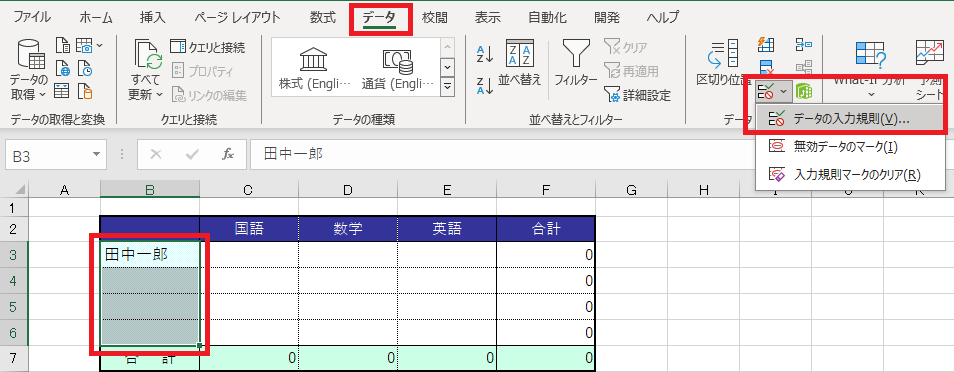The image size is (954, 372).
Task: Click the 国語 header cell
Action: click(249, 229)
